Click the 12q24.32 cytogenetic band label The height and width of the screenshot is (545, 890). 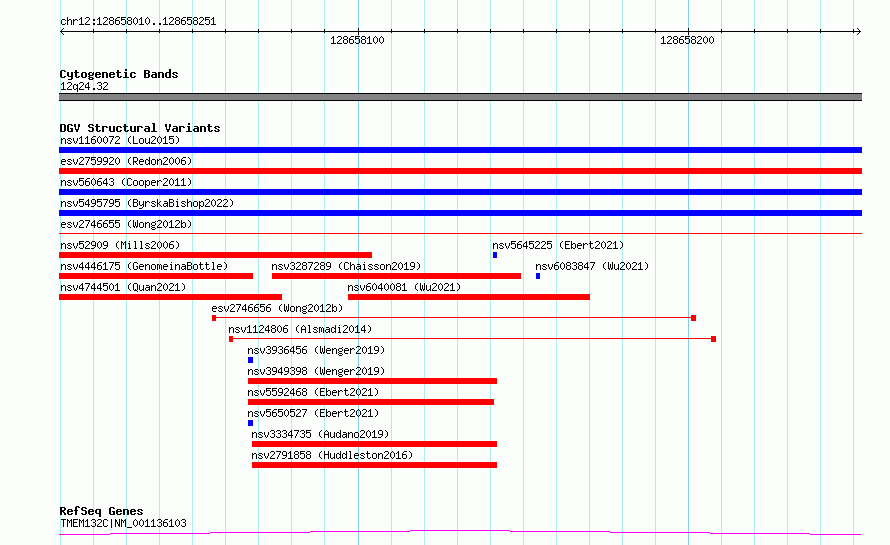tap(84, 86)
